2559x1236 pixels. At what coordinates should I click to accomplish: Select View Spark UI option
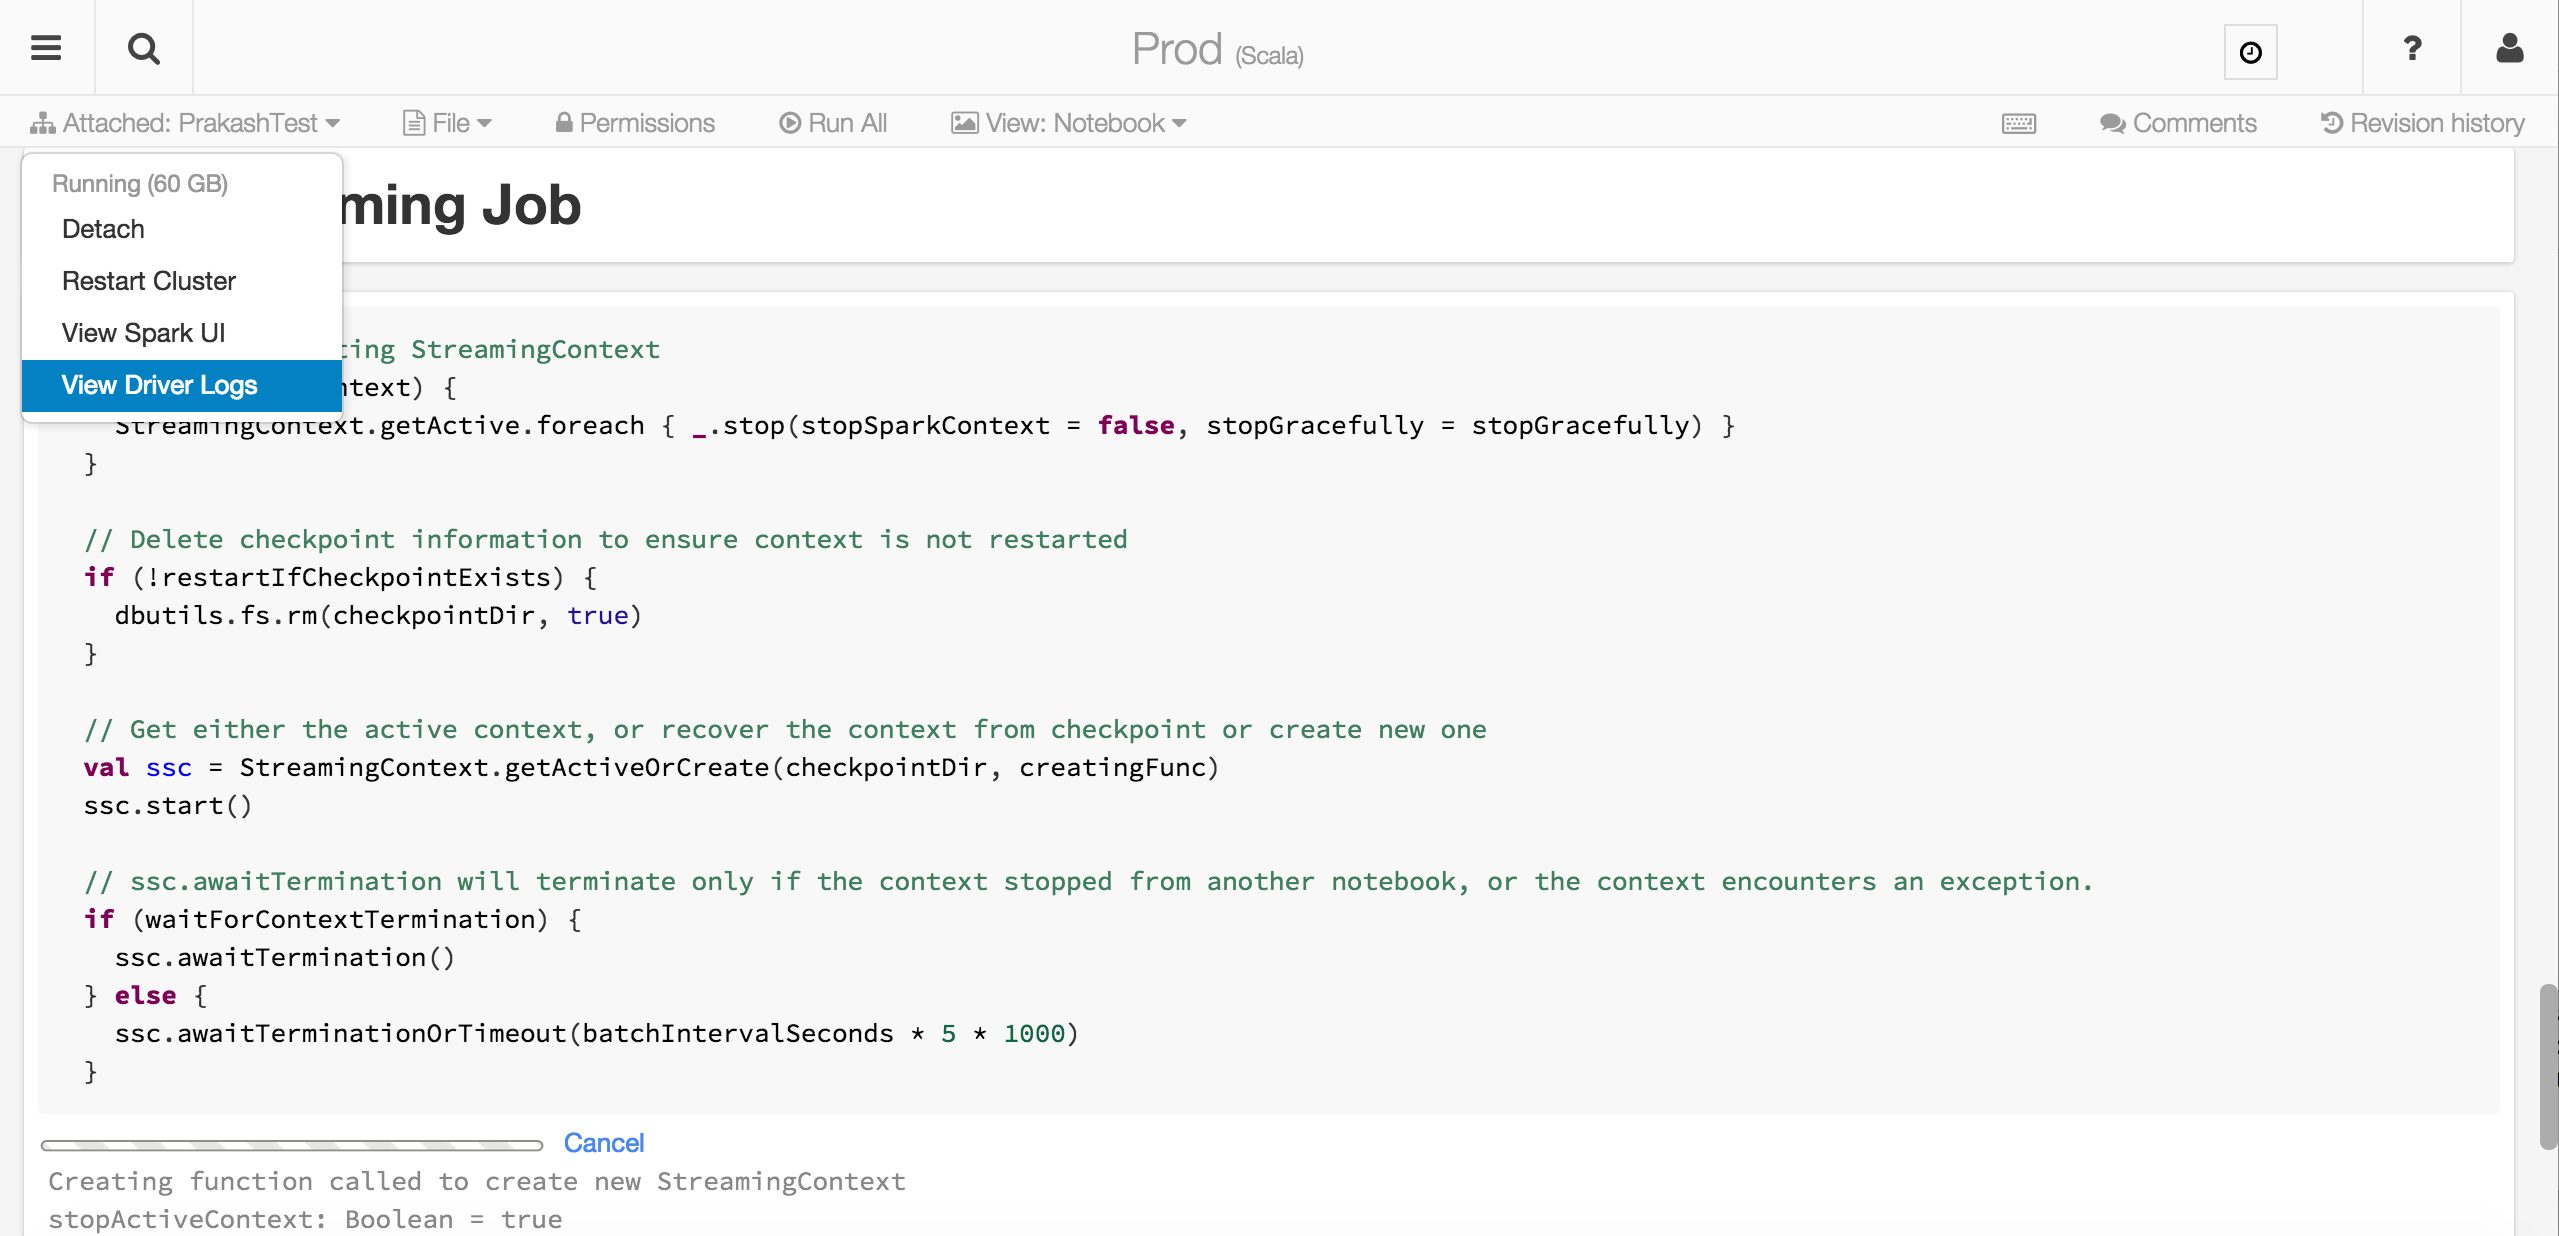click(143, 333)
